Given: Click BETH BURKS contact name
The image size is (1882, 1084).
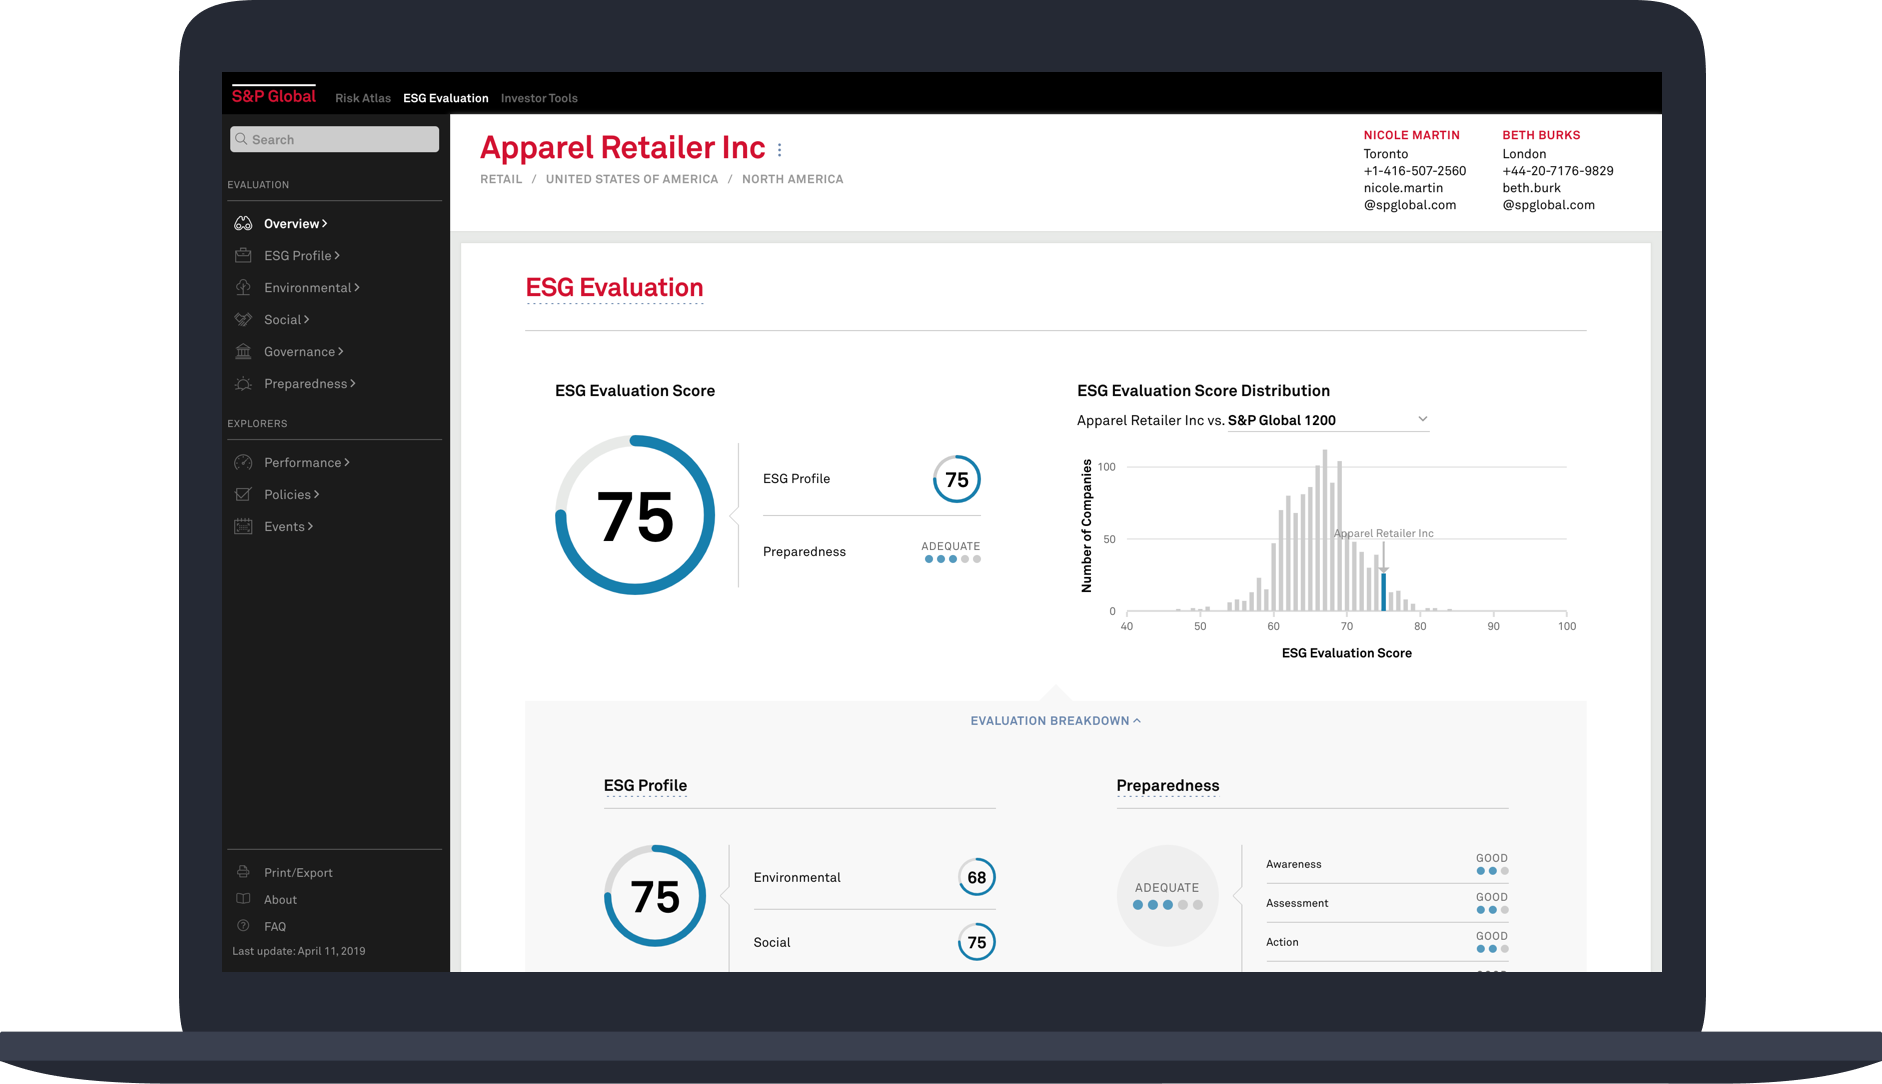Looking at the screenshot, I should tap(1541, 135).
